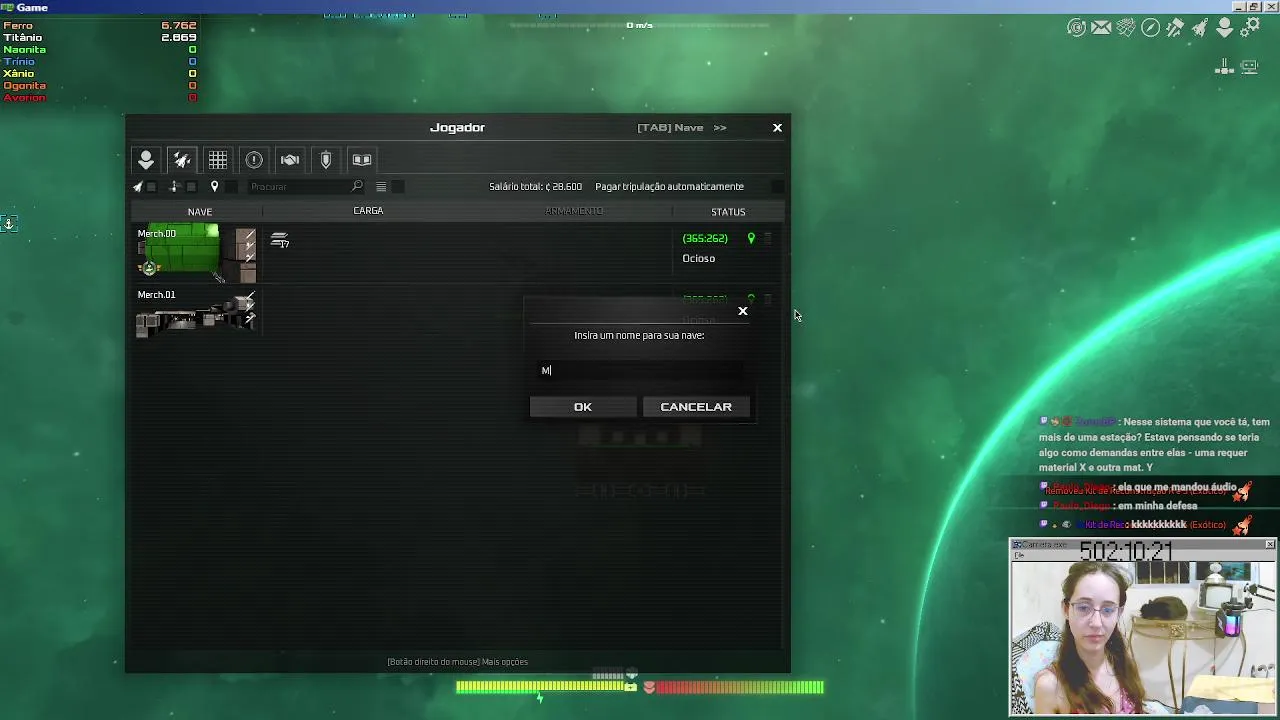Click CANCELAR in name dialog
The image size is (1280, 720).
696,407
